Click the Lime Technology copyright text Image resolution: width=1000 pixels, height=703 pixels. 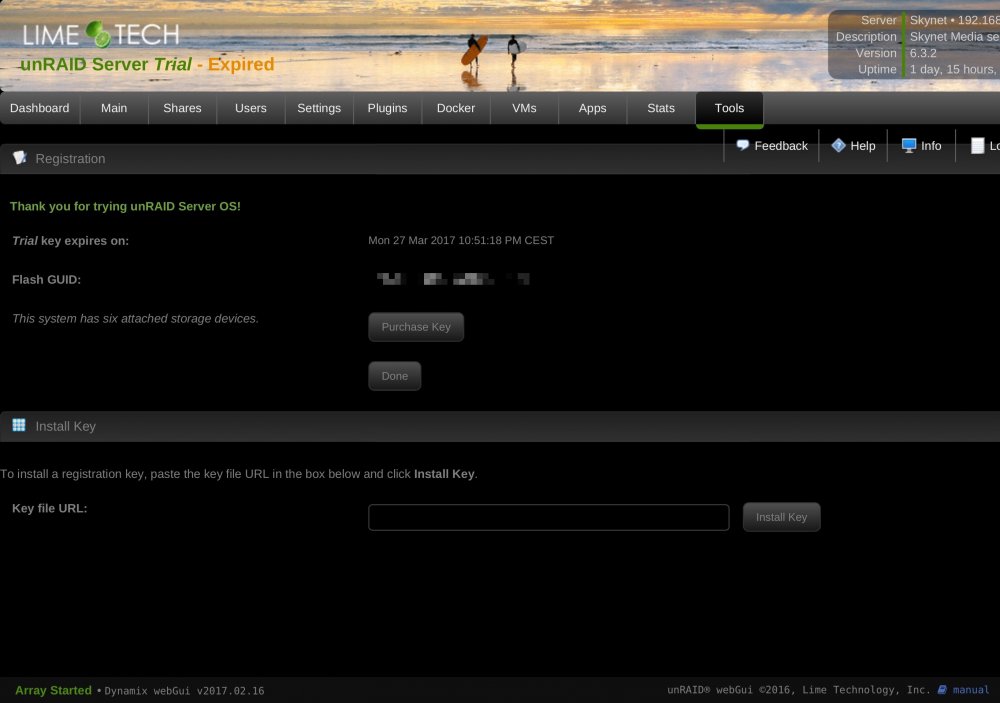click(798, 690)
